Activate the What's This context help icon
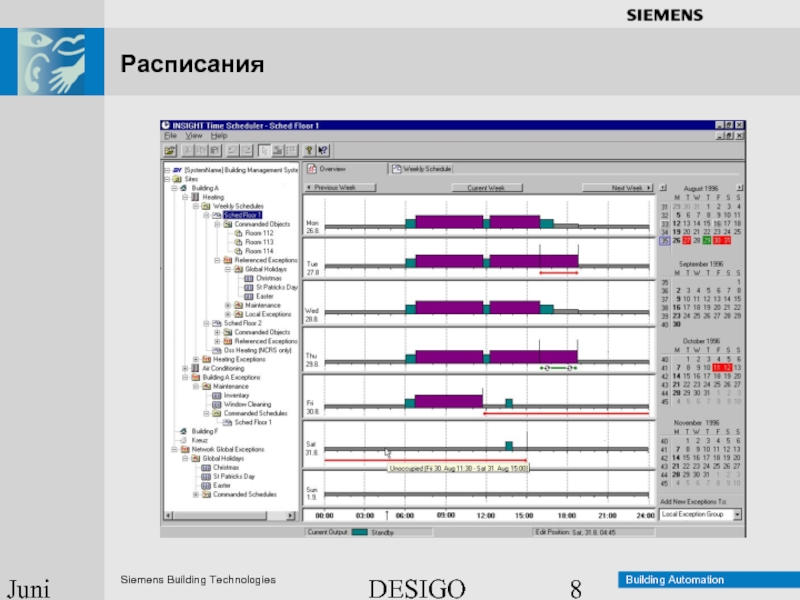Image resolution: width=800 pixels, height=600 pixels. [x=324, y=150]
